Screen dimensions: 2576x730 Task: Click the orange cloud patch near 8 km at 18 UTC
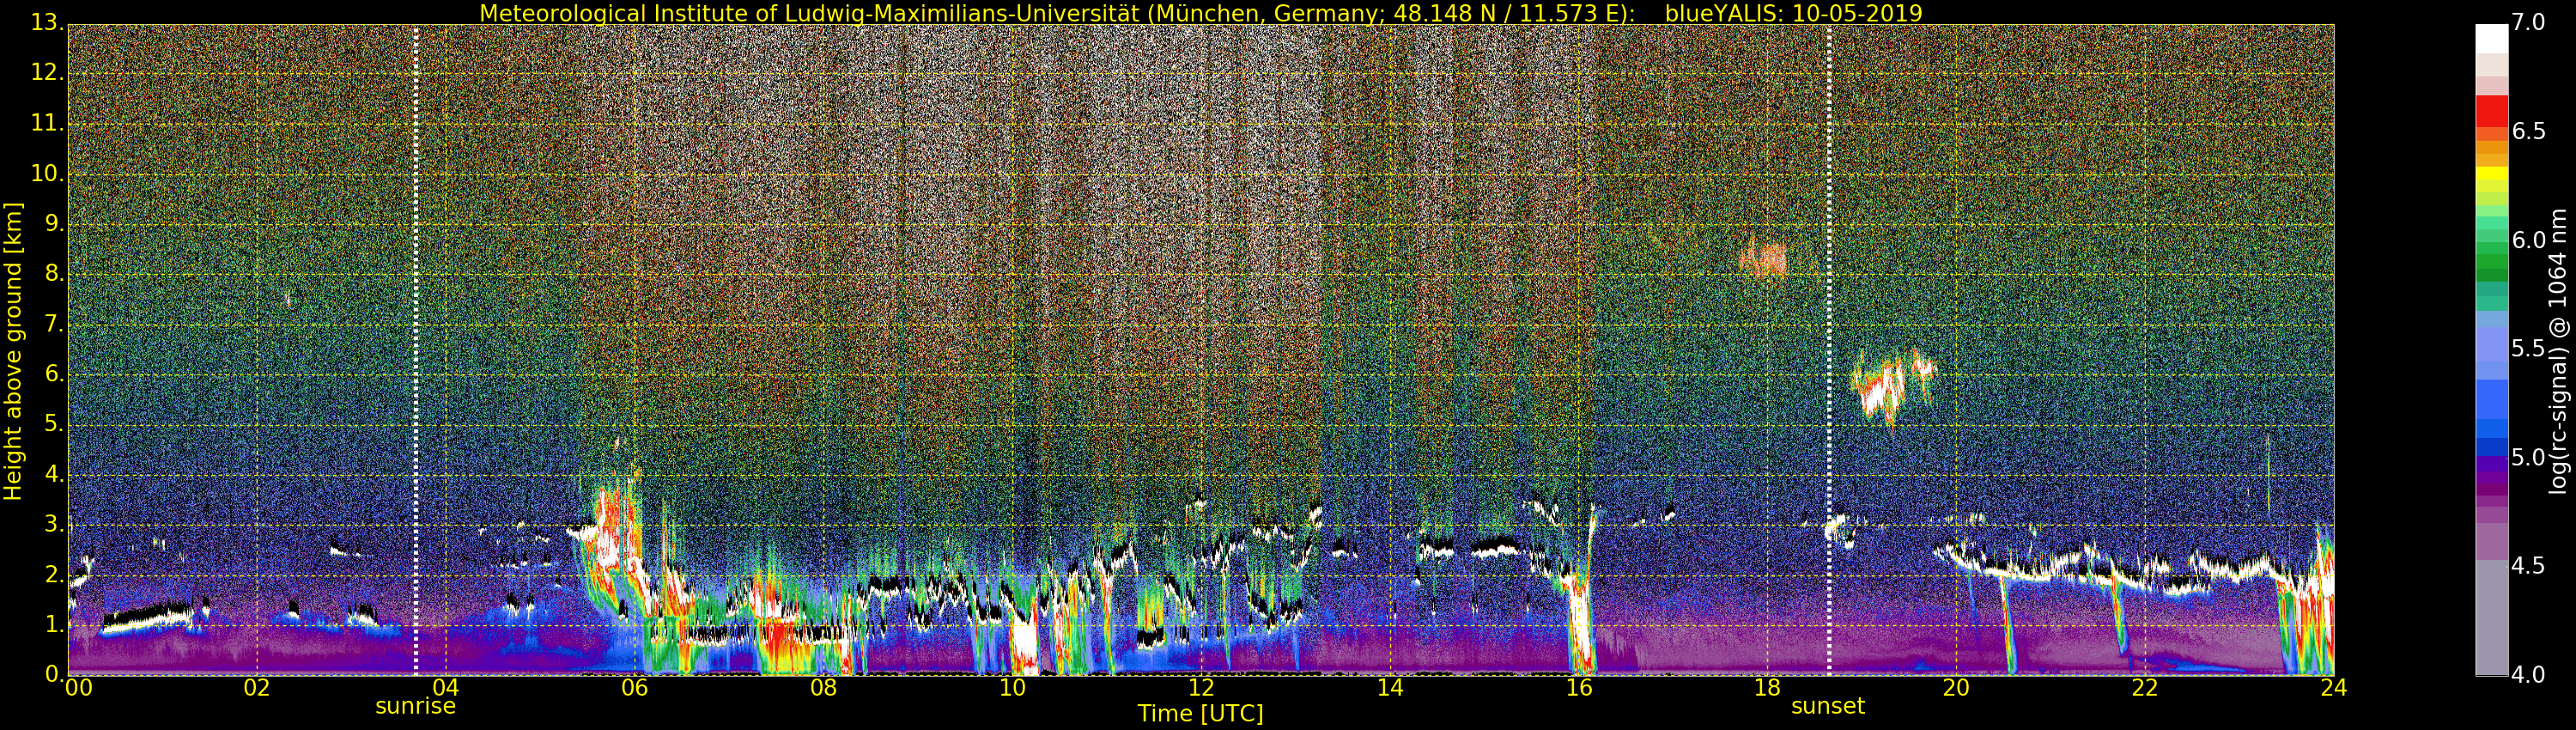1764,261
